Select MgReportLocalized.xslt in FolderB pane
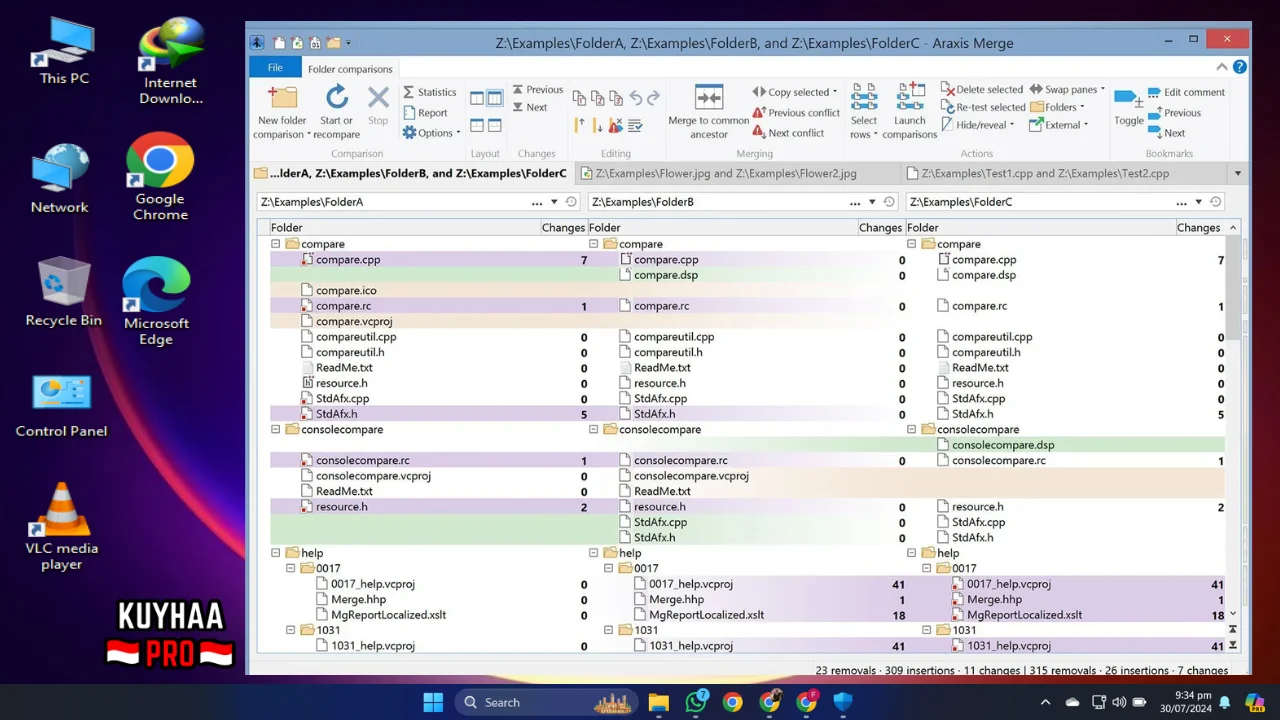The image size is (1280, 720). point(706,615)
